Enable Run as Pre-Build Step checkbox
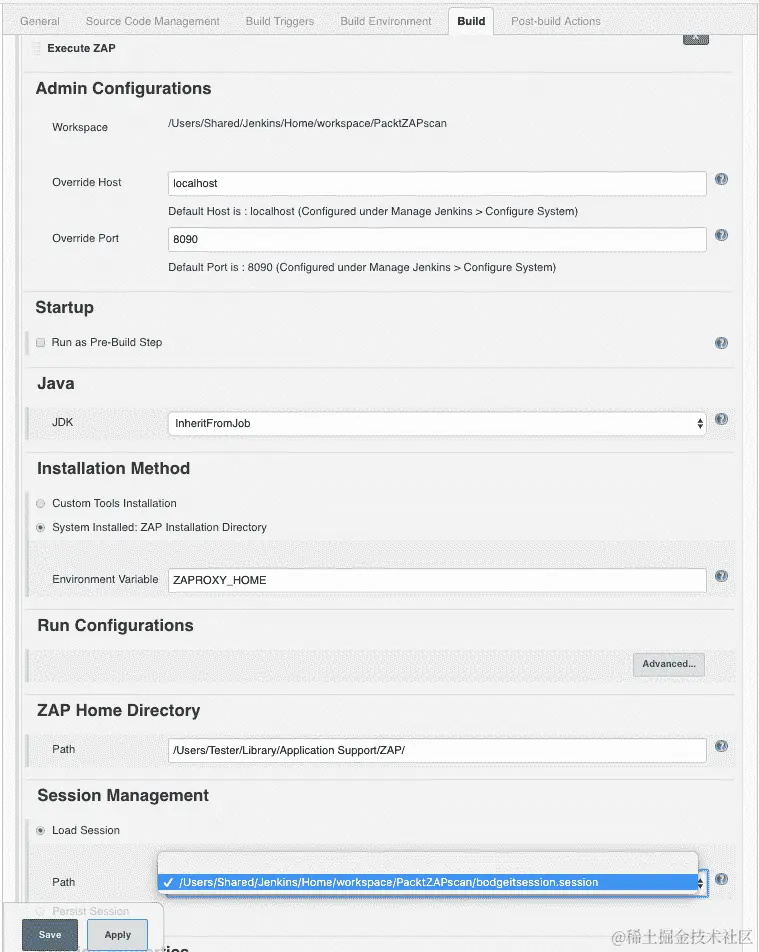Image resolution: width=759 pixels, height=952 pixels. [x=41, y=342]
